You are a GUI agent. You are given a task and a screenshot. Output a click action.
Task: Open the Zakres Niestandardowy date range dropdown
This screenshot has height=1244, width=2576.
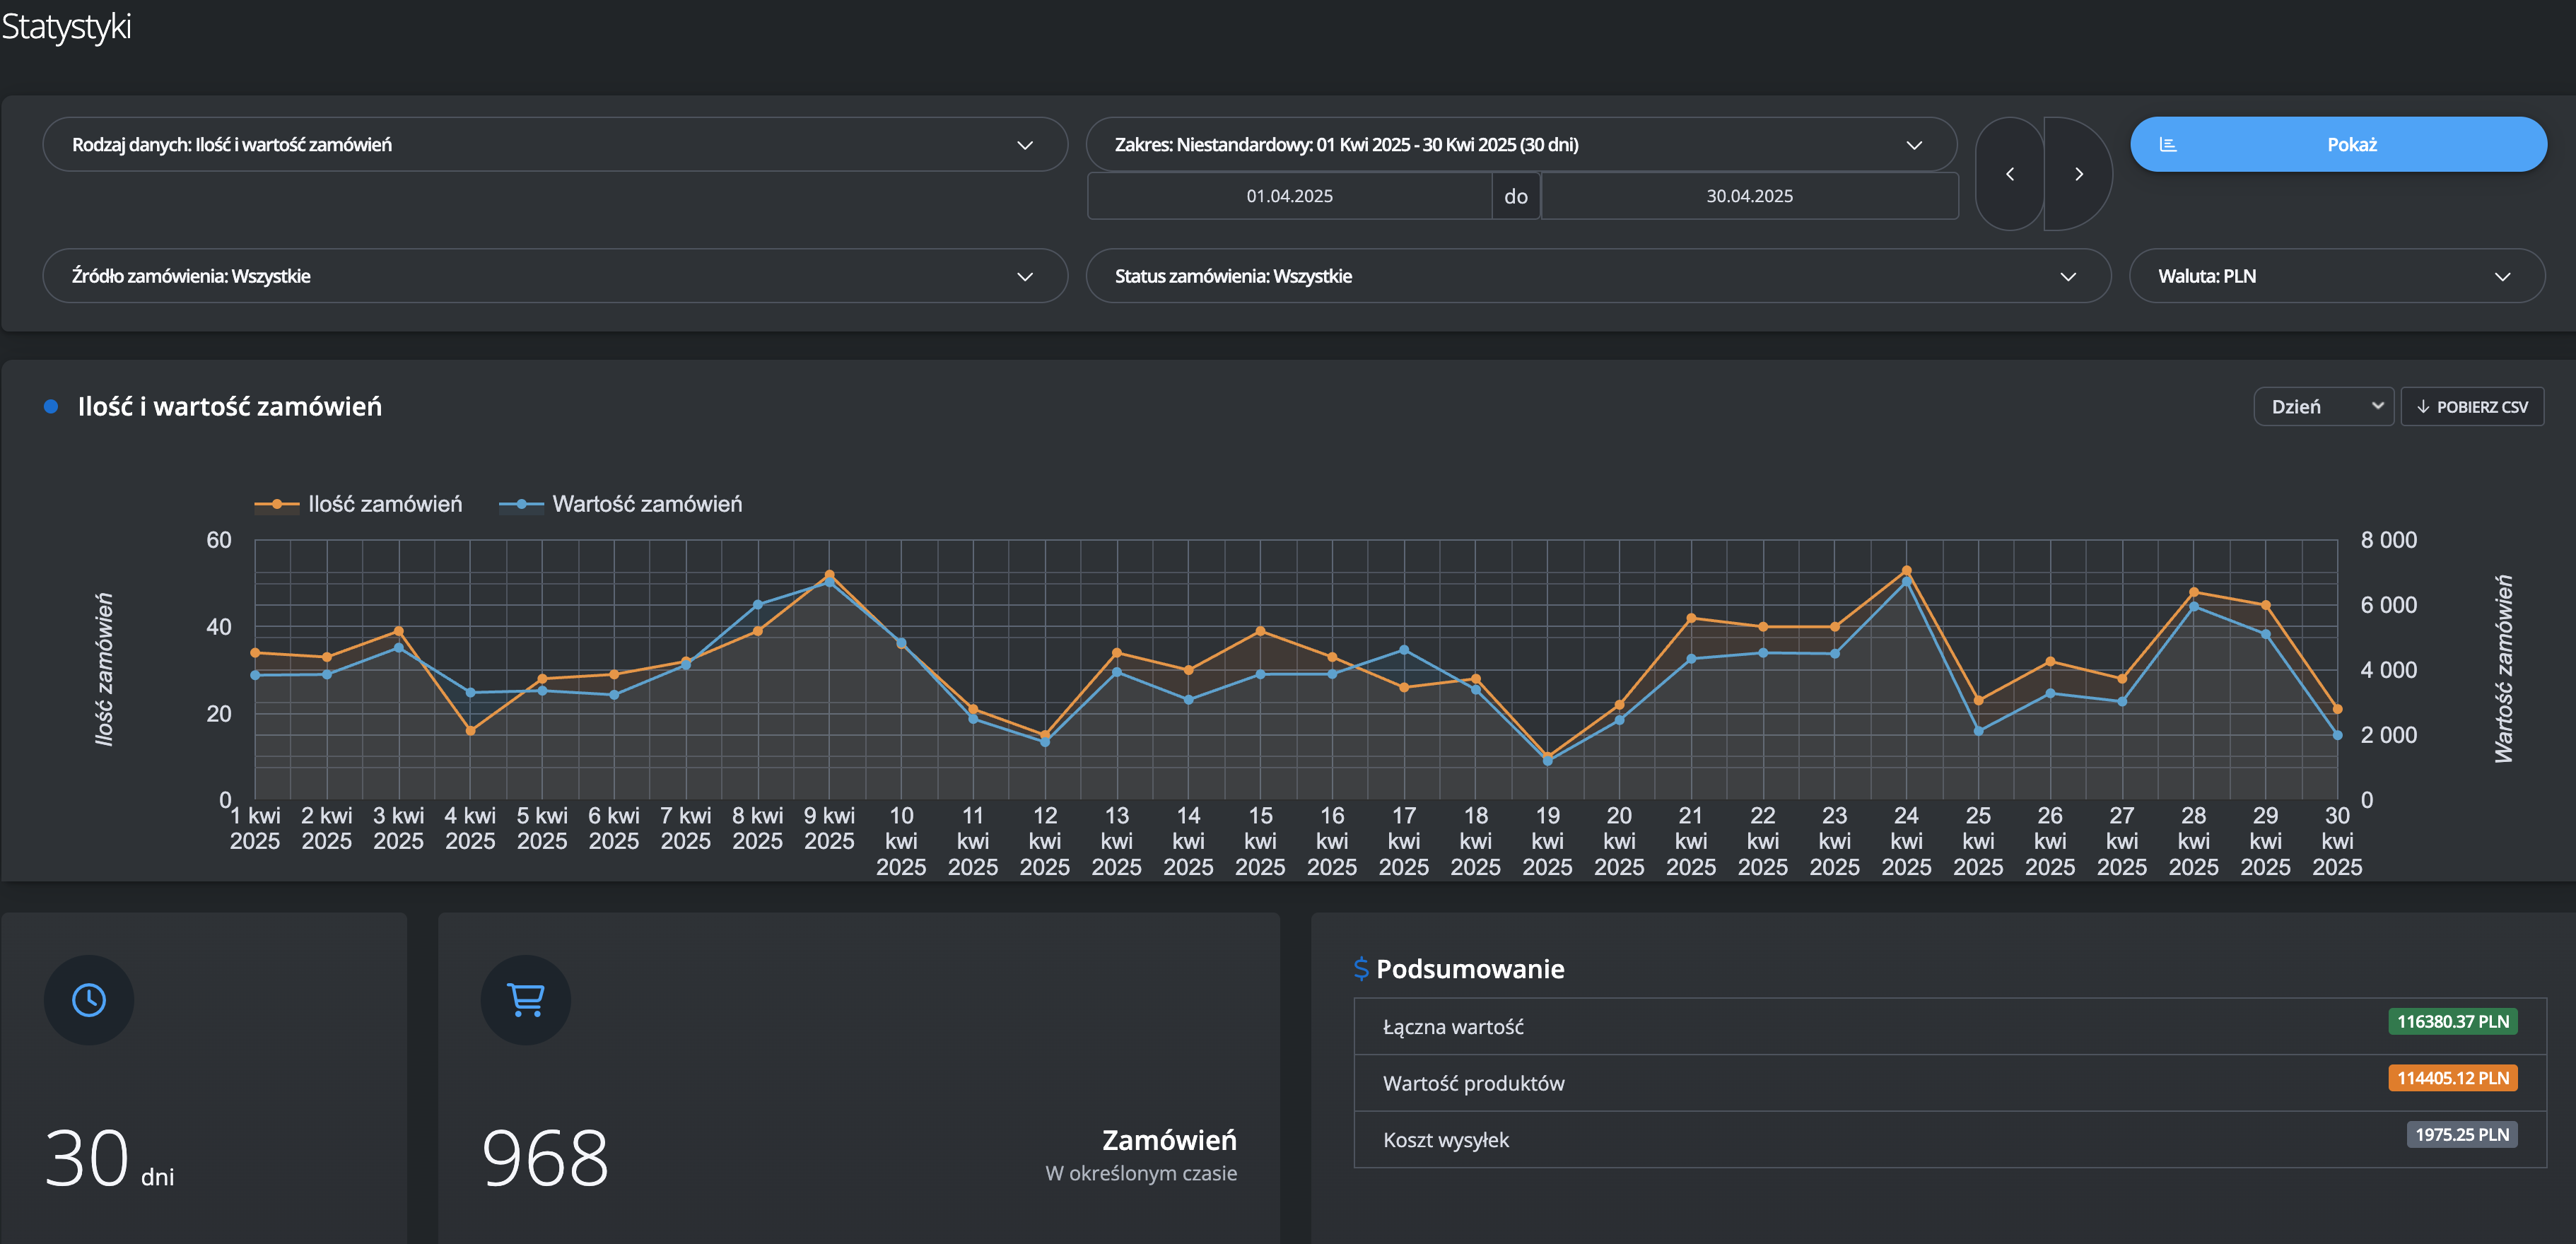pos(1521,145)
